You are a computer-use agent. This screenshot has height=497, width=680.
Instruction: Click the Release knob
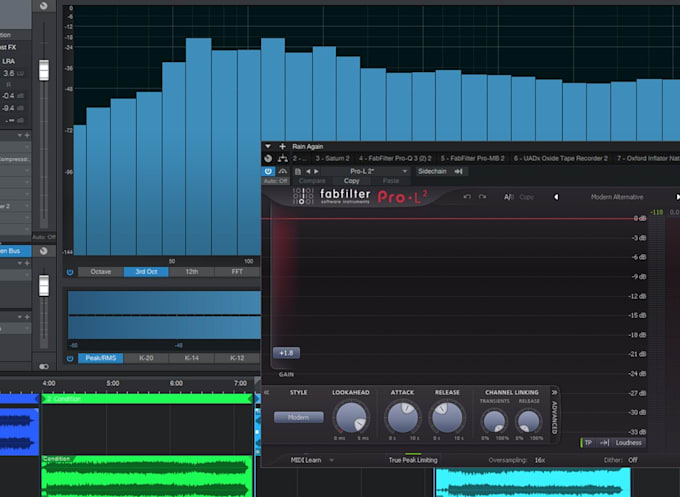447,417
